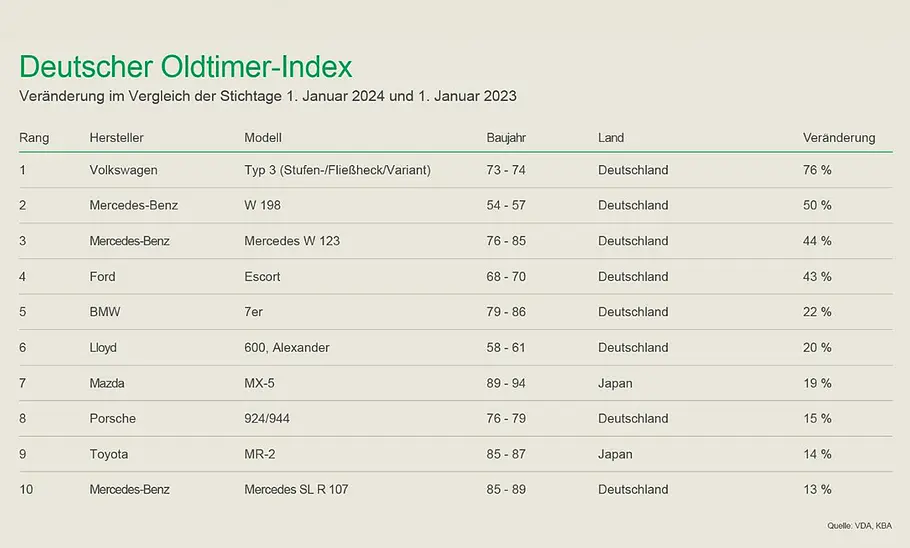This screenshot has height=548, width=910.
Task: Select the Typ 3 (Stufen-/Fließheck/Variant) model cell
Action: pyautogui.click(x=337, y=170)
